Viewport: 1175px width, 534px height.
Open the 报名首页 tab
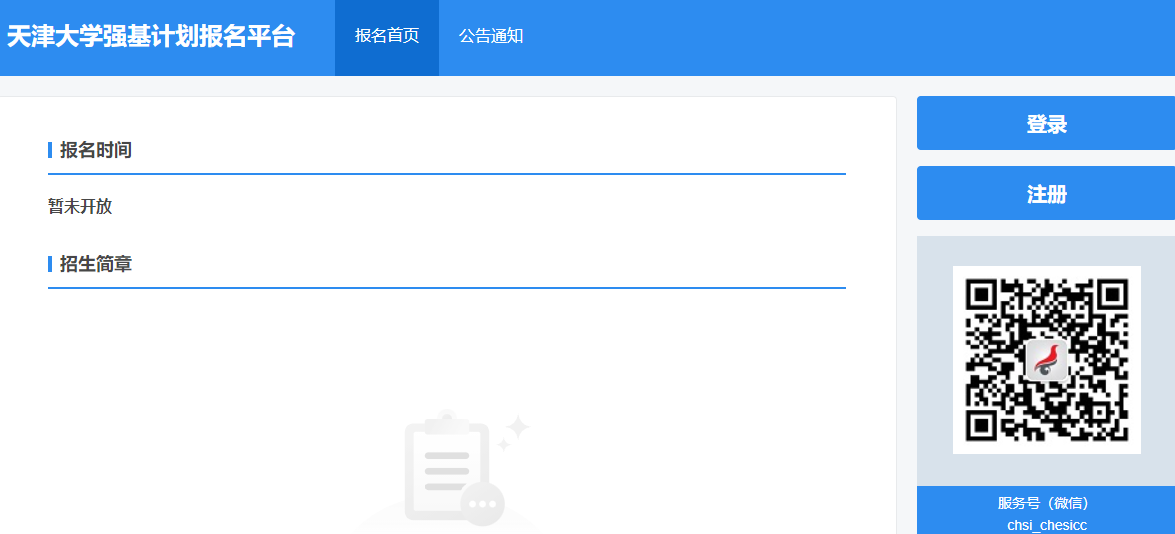pyautogui.click(x=387, y=37)
